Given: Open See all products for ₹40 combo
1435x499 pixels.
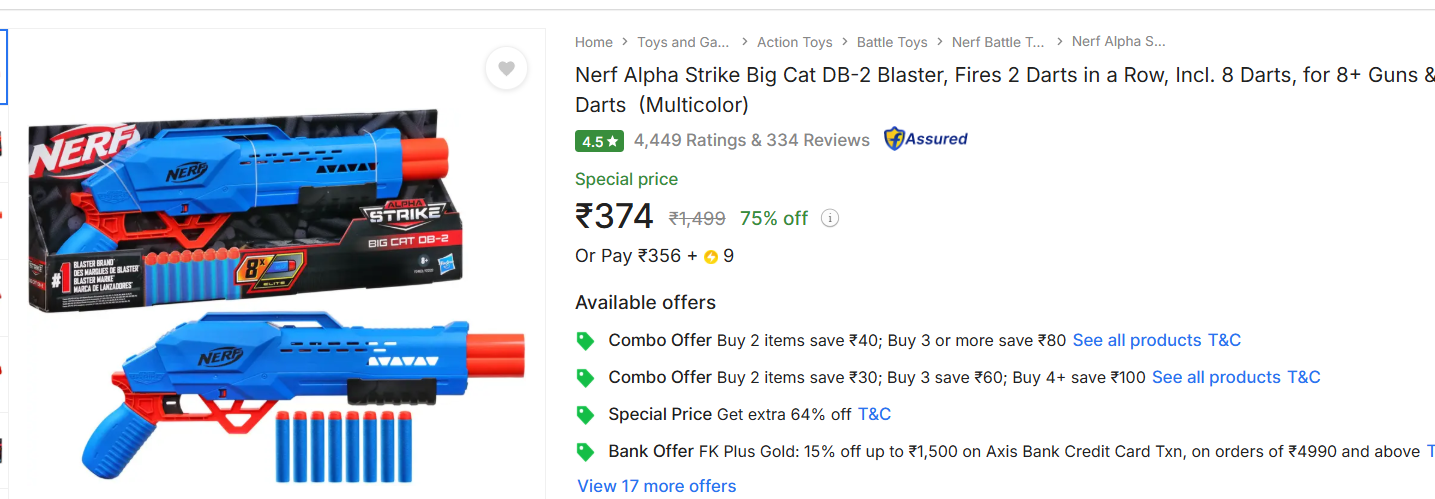Looking at the screenshot, I should pos(1136,340).
